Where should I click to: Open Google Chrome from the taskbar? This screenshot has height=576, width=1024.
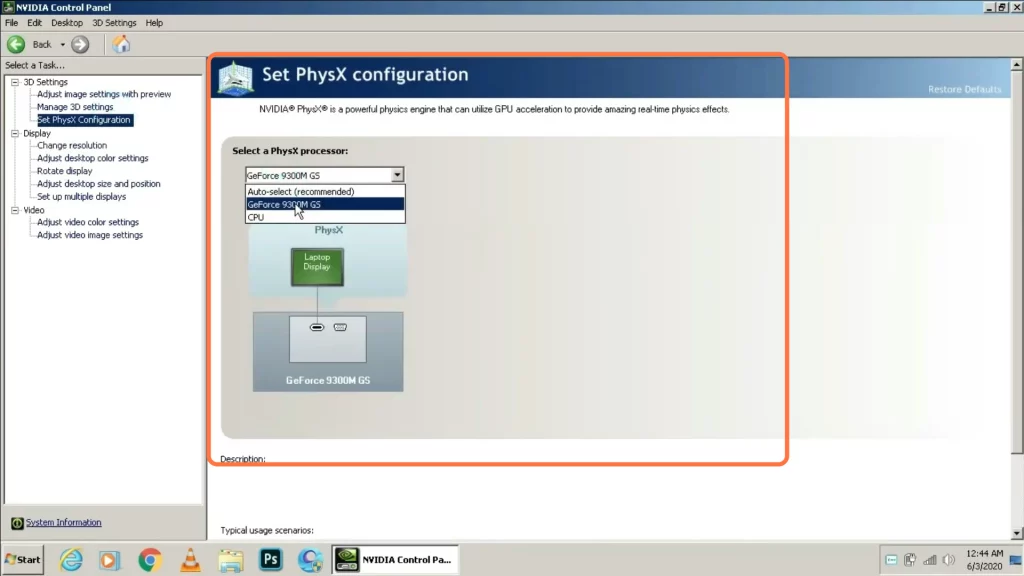click(x=150, y=560)
